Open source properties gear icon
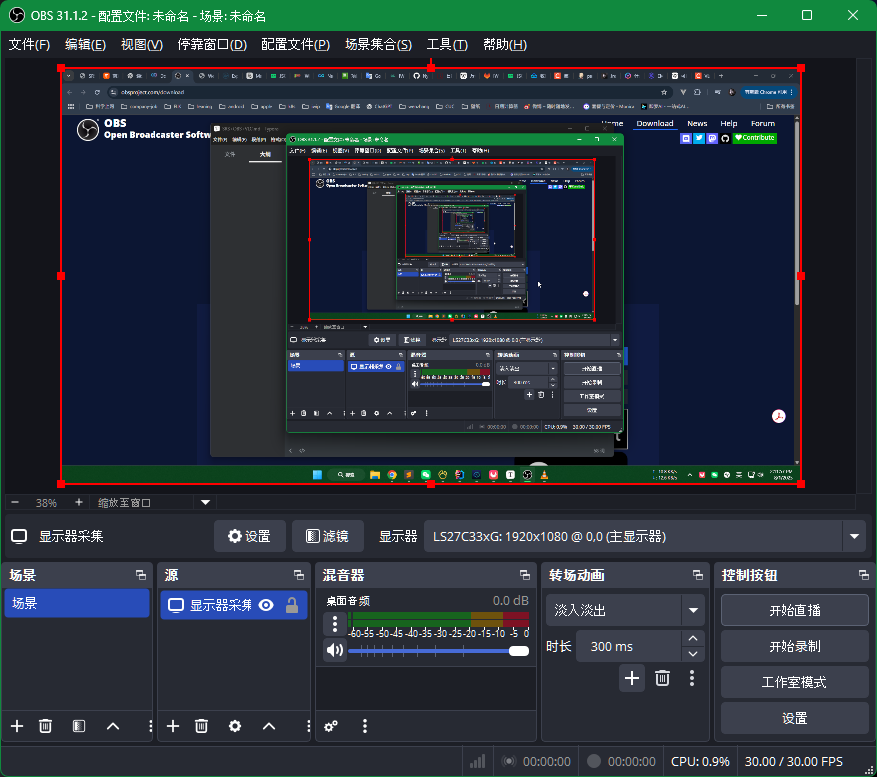The height and width of the screenshot is (777, 877). (235, 726)
